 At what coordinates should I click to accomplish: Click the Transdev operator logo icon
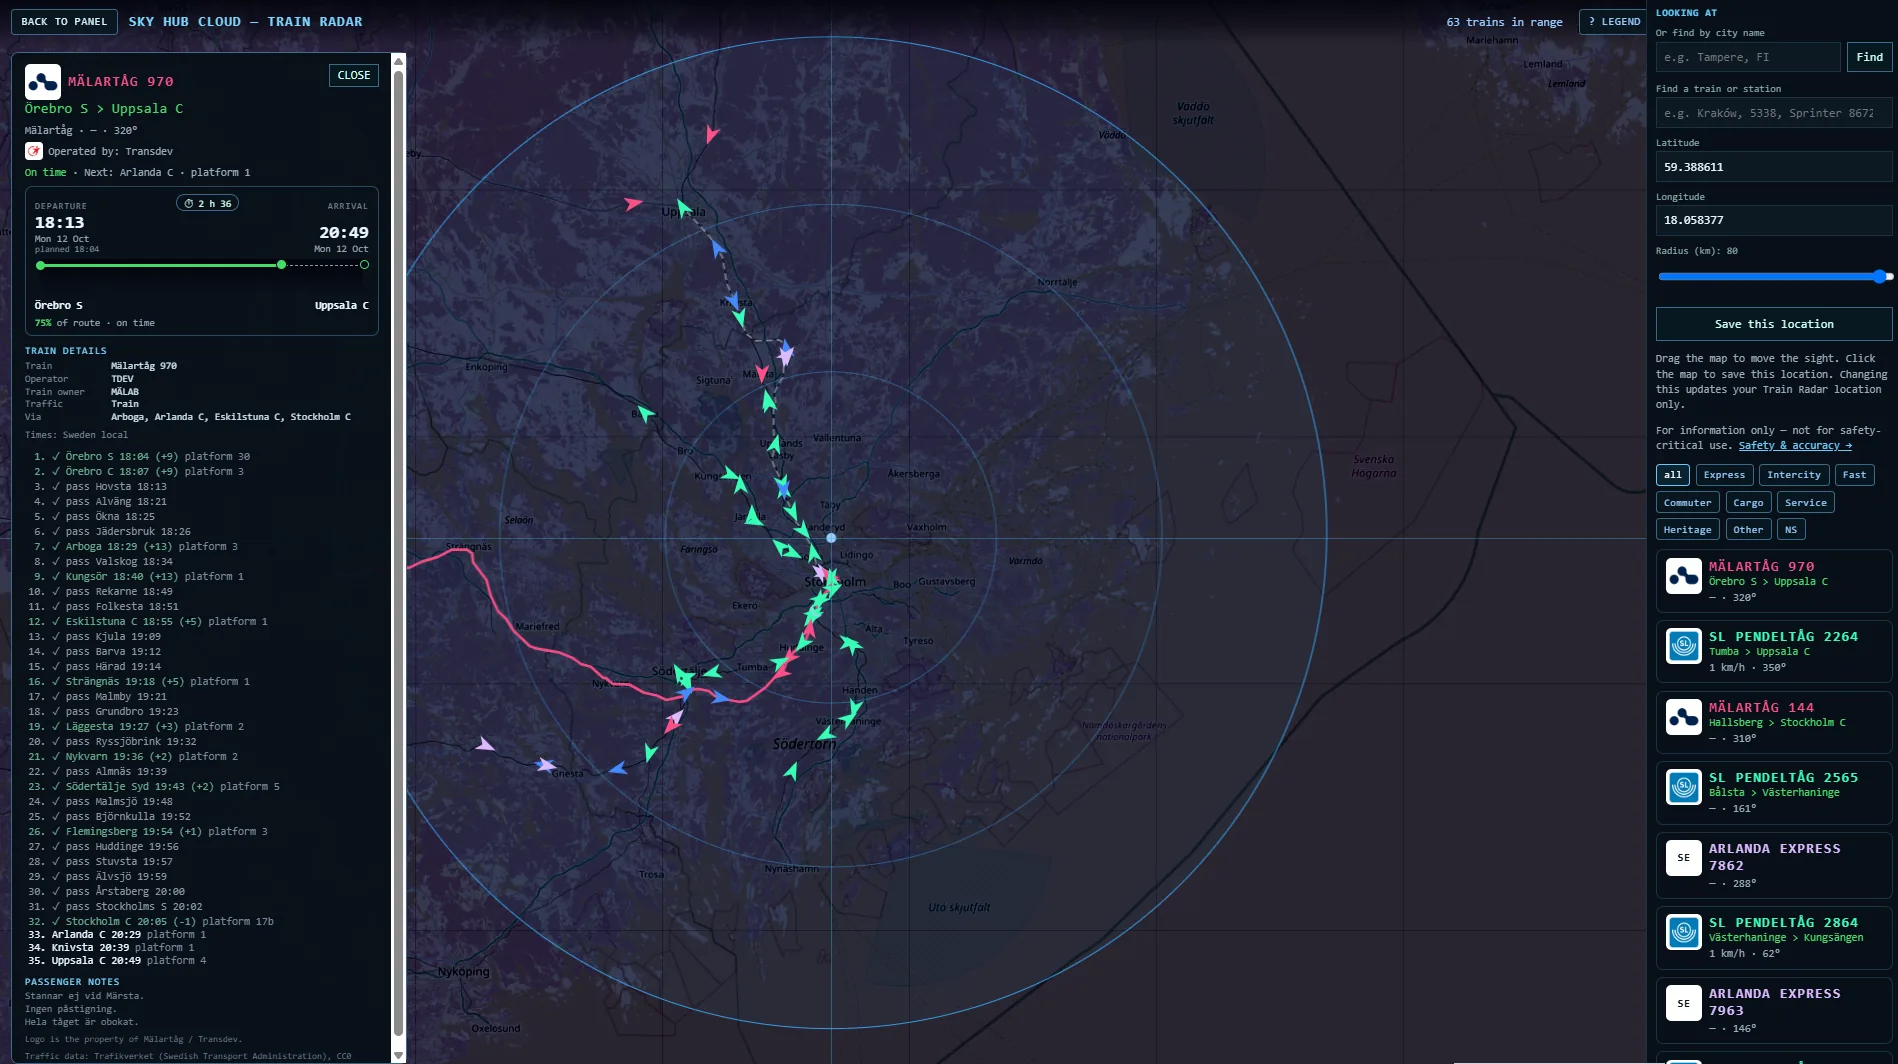33,151
